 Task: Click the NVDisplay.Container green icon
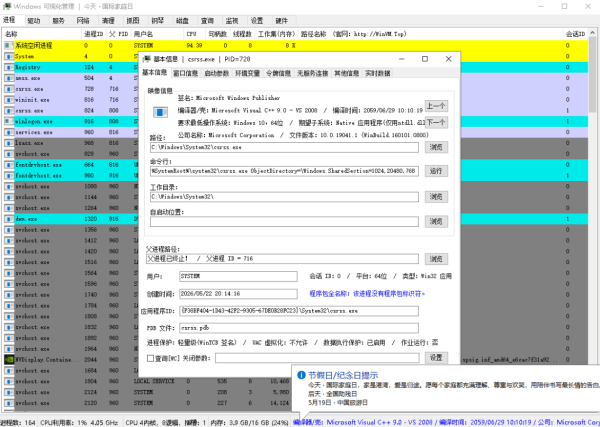(9, 360)
